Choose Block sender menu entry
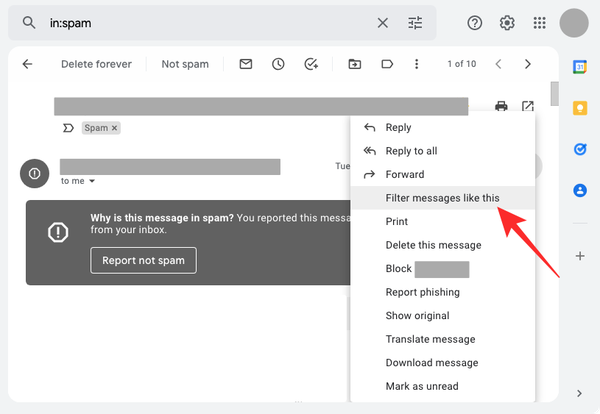 442,269
